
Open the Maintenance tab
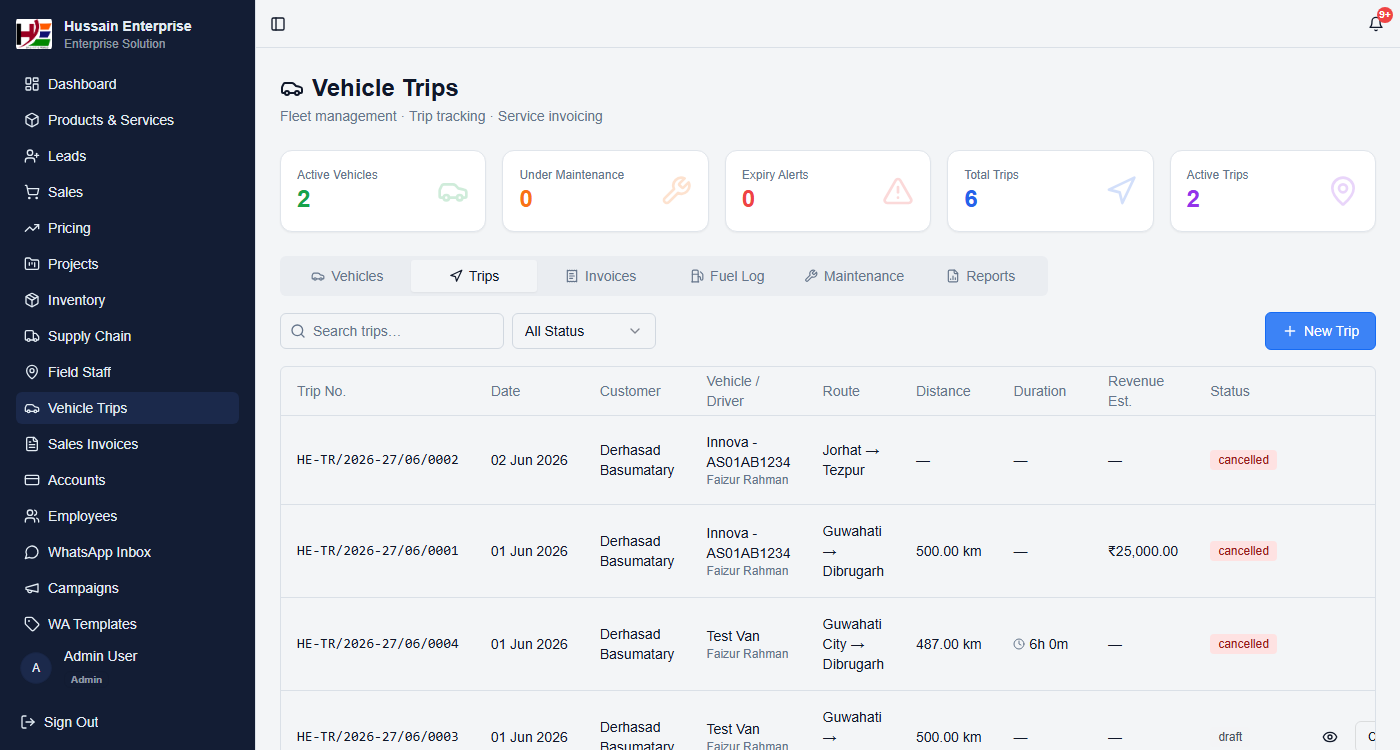[x=854, y=276]
